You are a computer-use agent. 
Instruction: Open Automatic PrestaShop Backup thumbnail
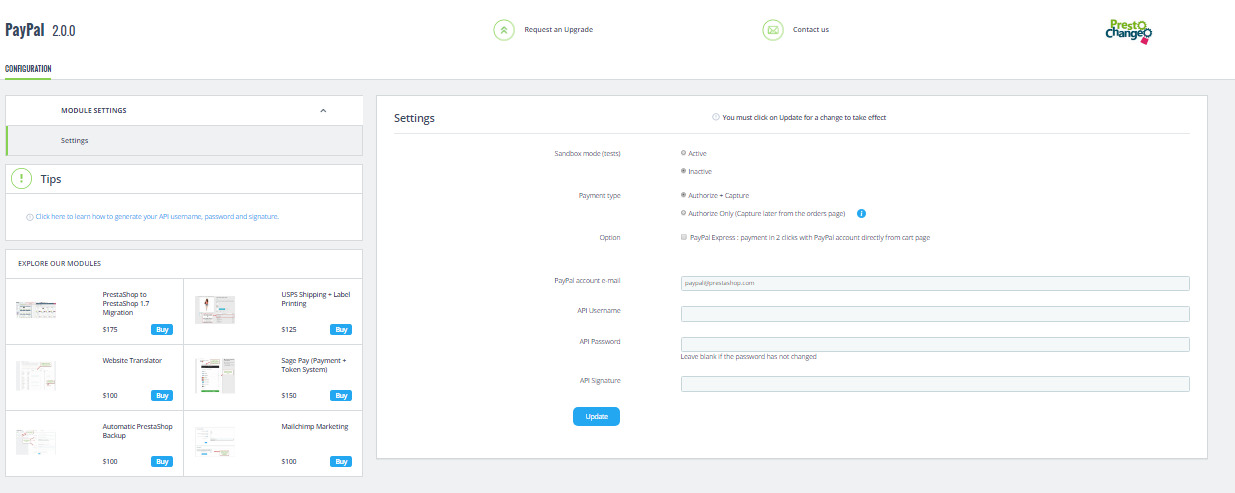(36, 441)
